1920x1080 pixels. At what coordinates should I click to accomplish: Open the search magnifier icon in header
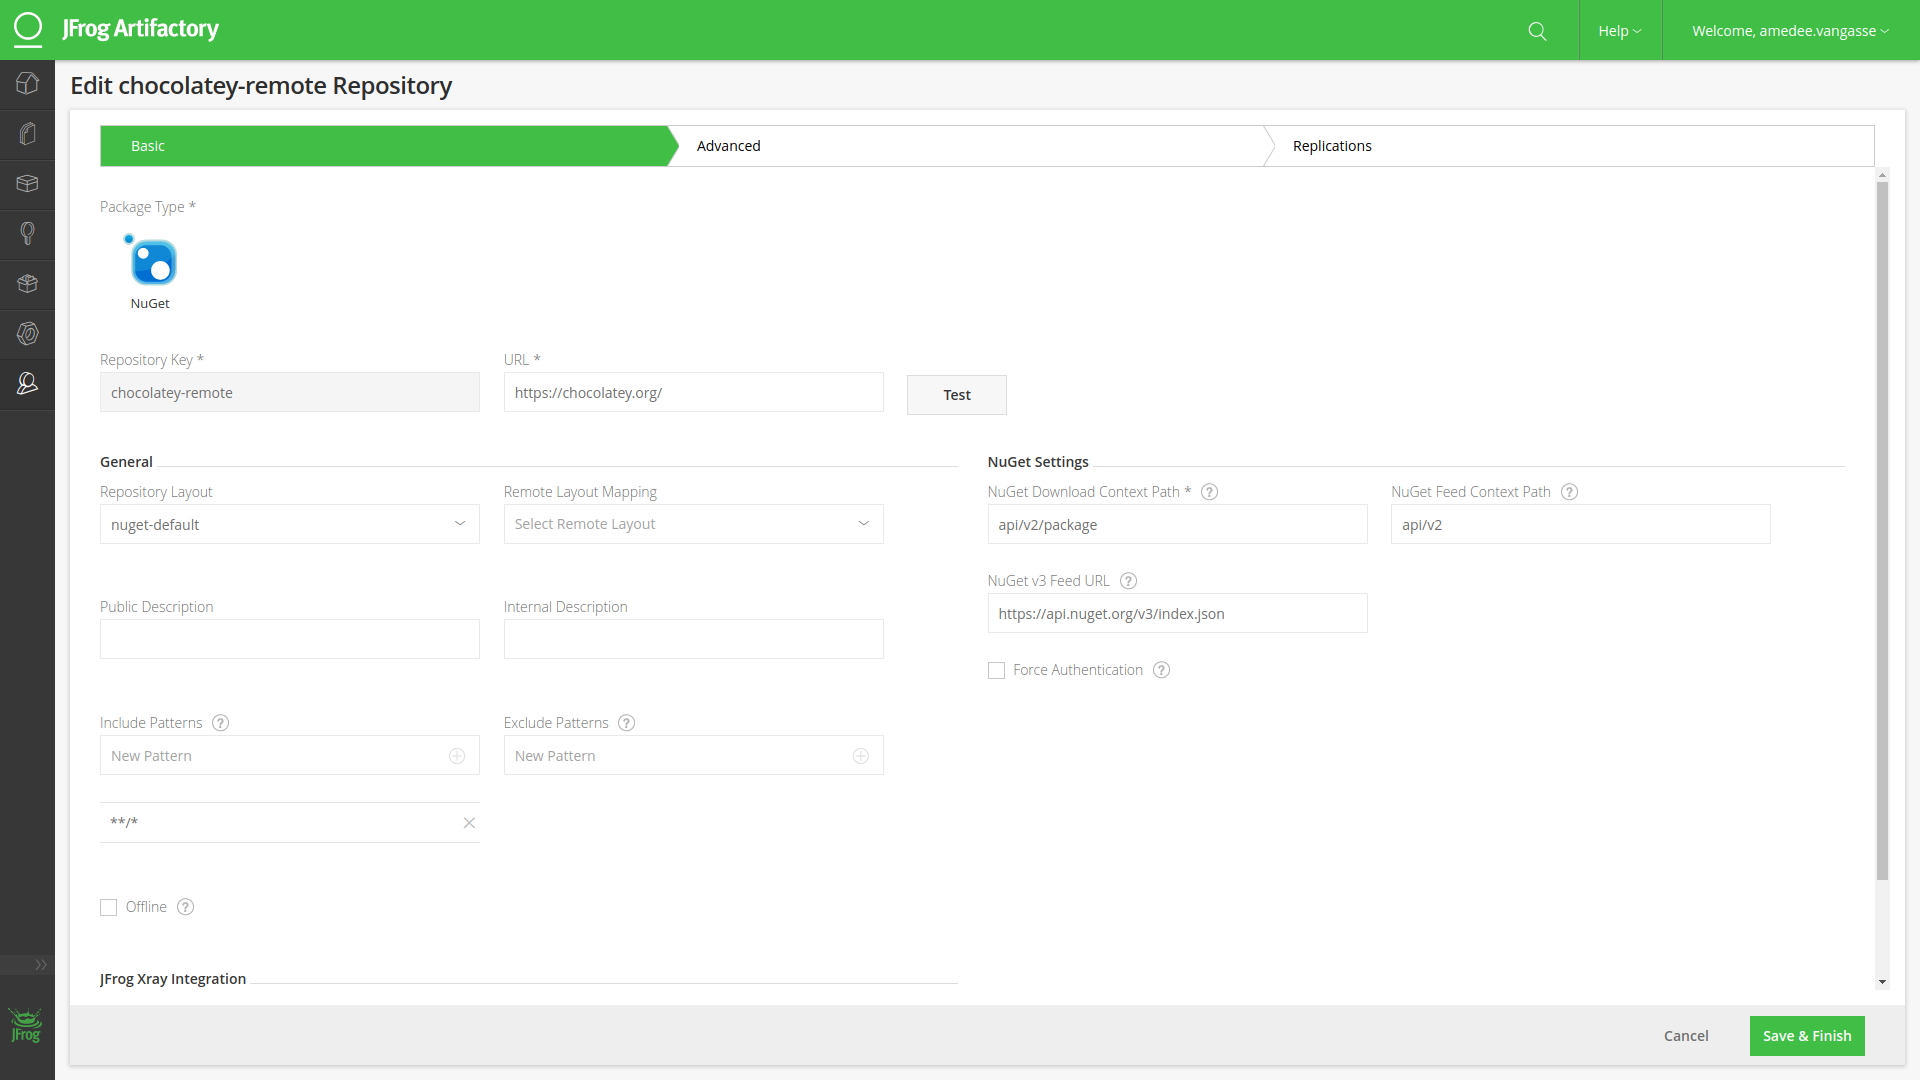[x=1538, y=31]
